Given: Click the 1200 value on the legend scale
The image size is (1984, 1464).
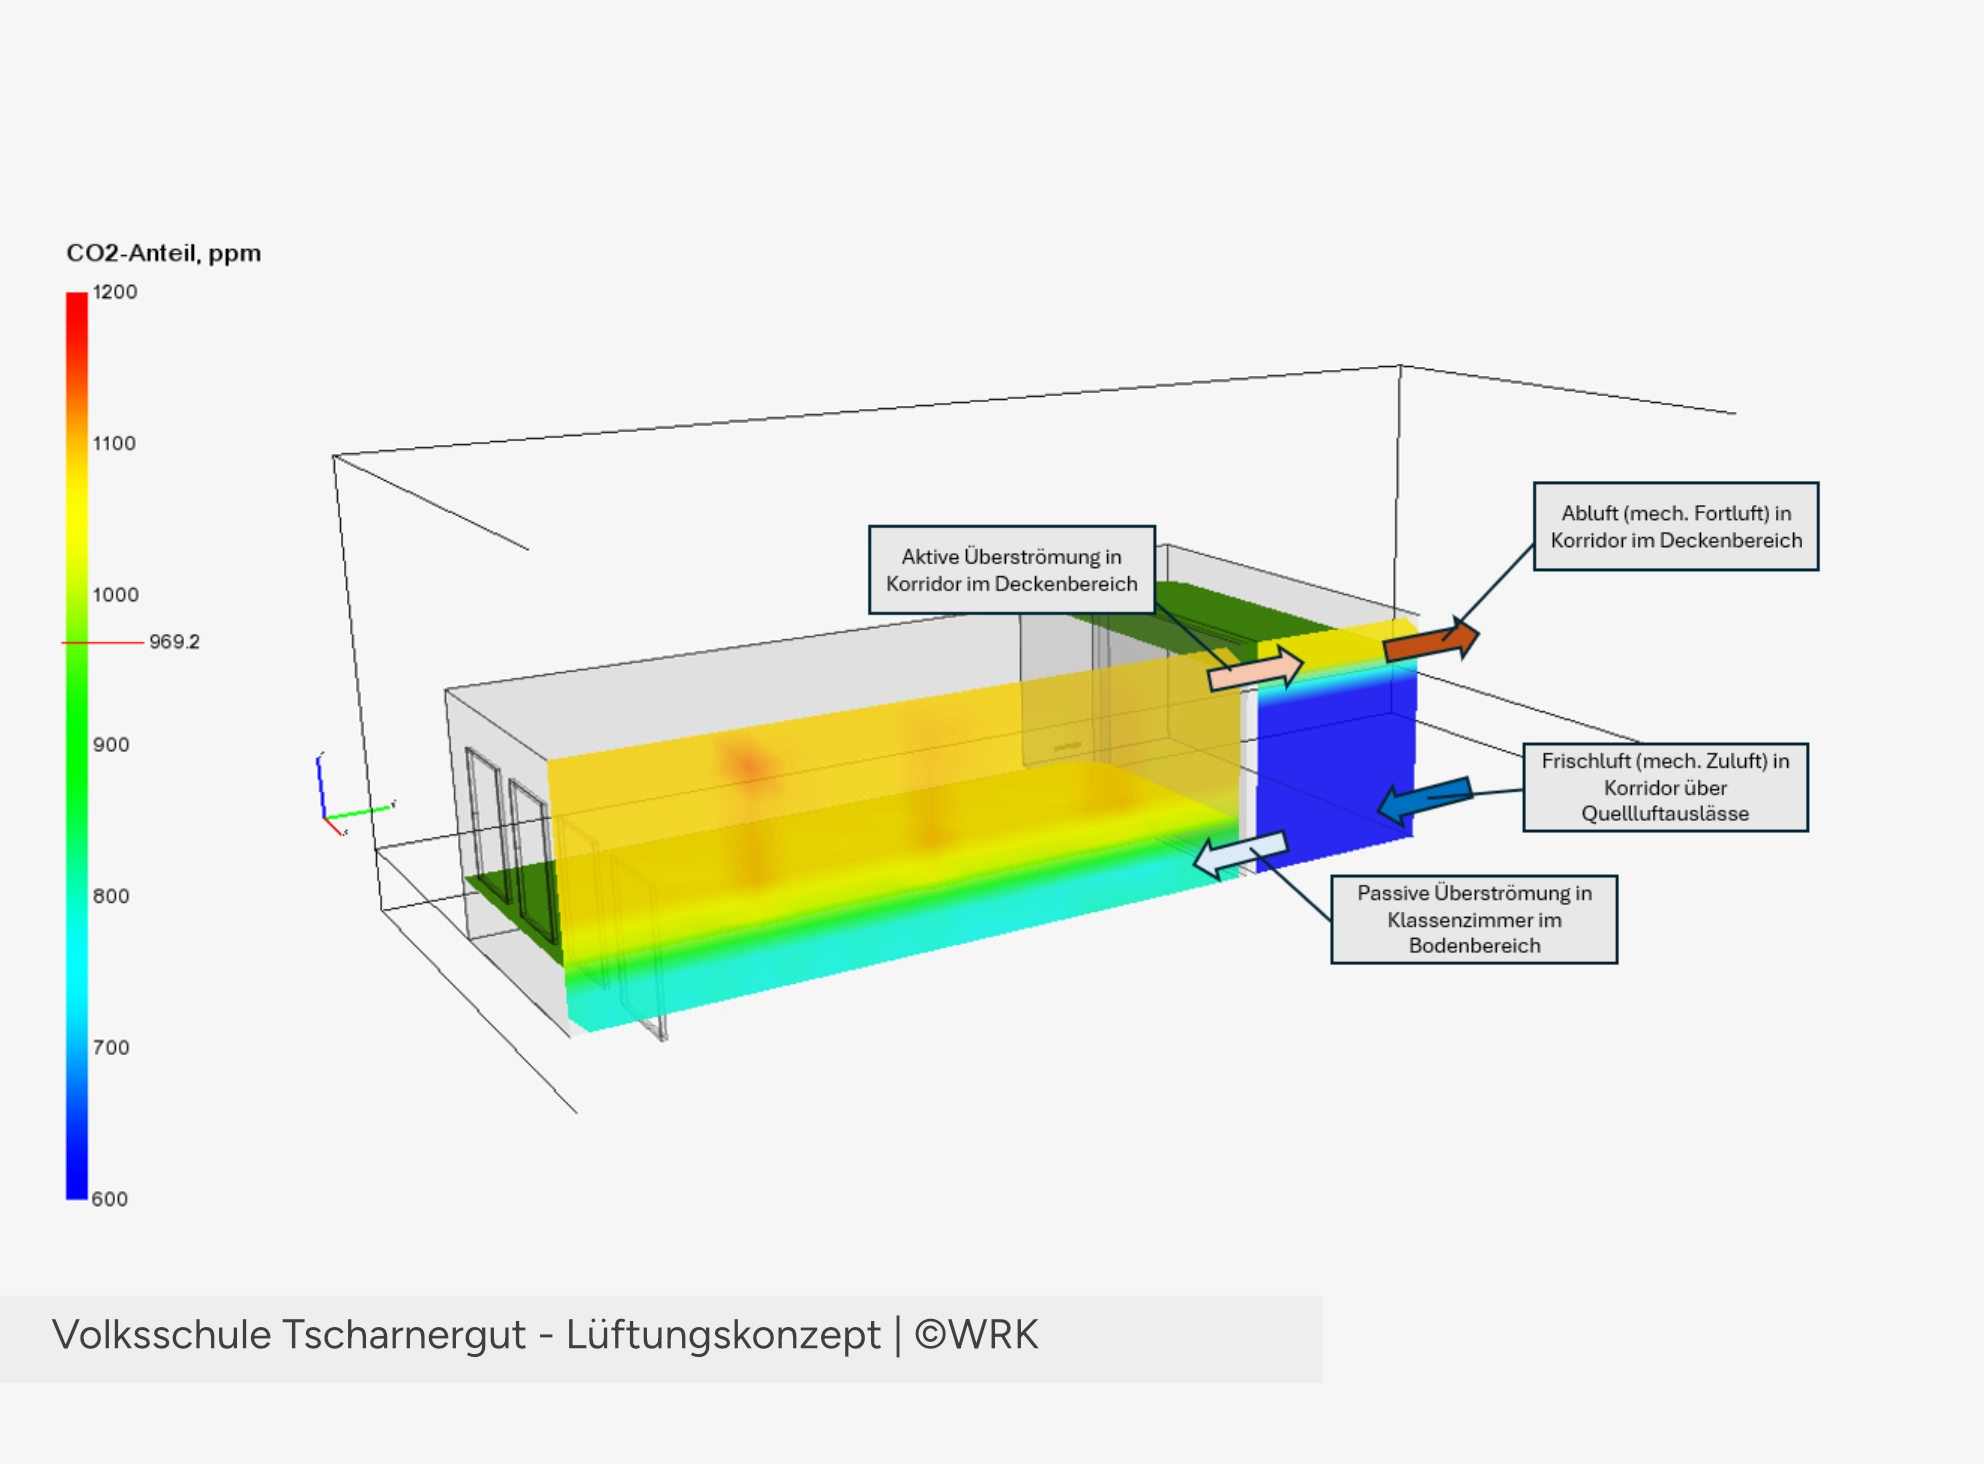Looking at the screenshot, I should pyautogui.click(x=115, y=292).
